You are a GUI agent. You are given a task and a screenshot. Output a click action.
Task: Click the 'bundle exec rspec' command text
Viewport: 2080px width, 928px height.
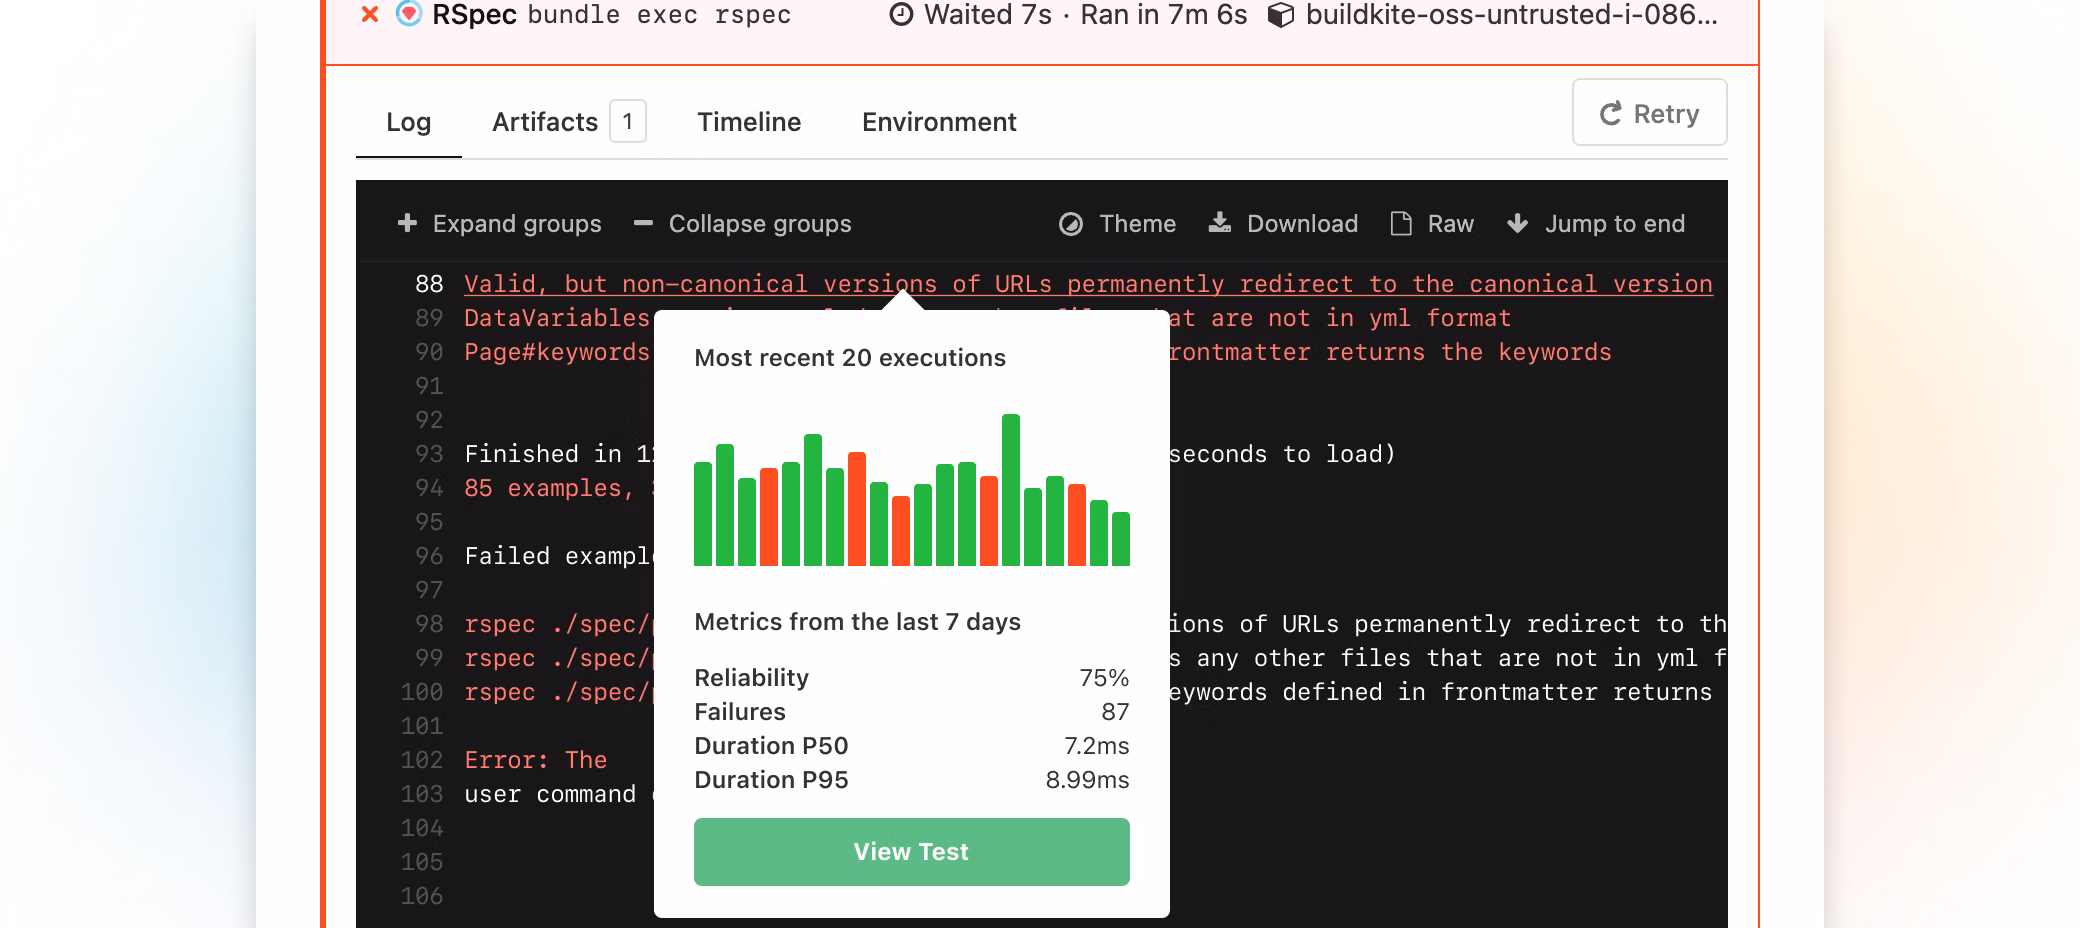point(659,15)
